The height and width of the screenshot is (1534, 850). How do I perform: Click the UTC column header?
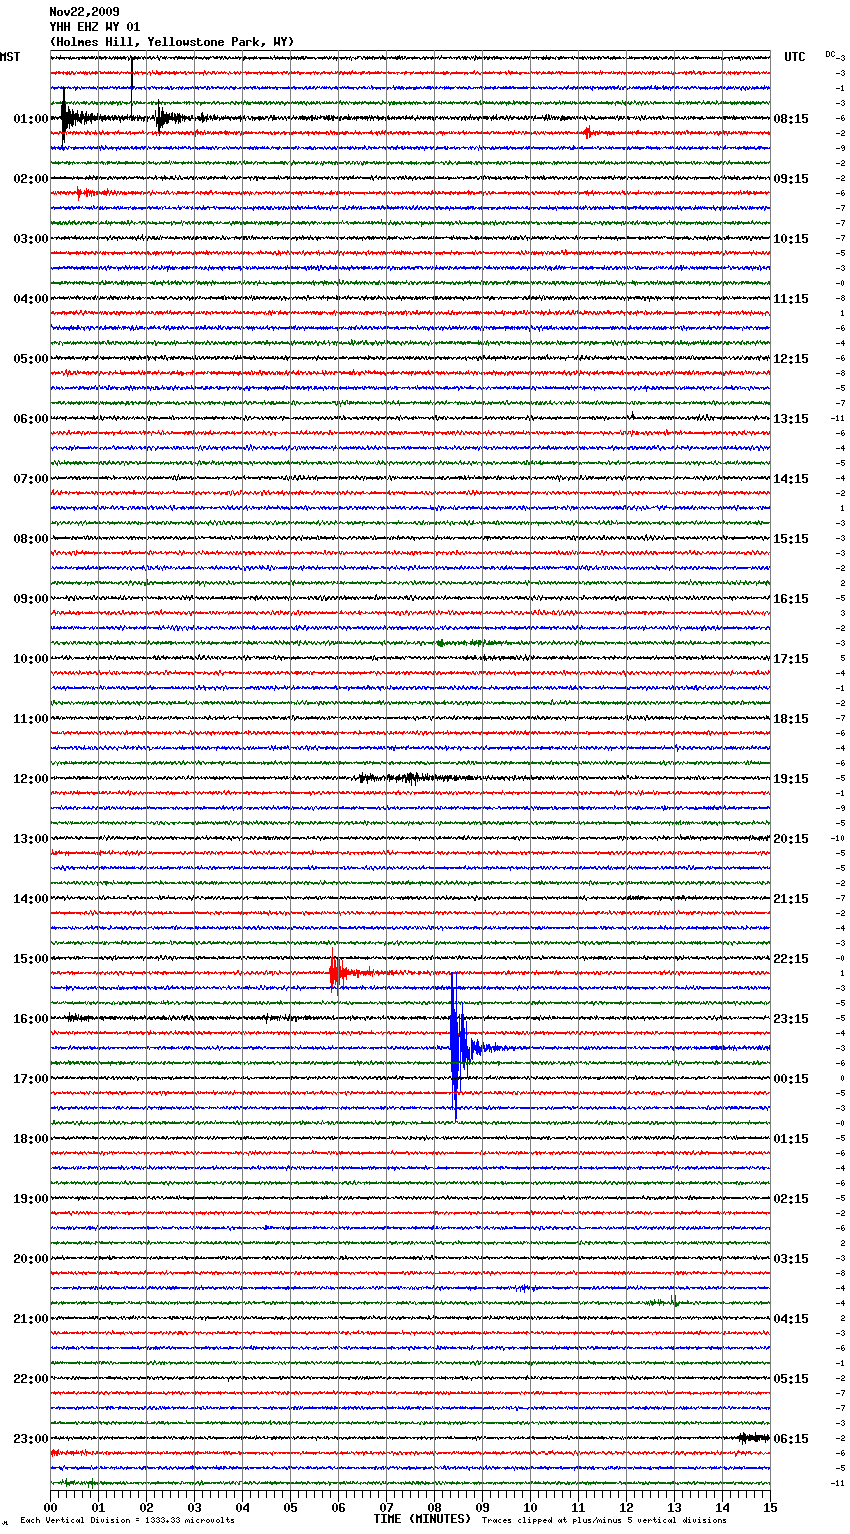point(794,57)
